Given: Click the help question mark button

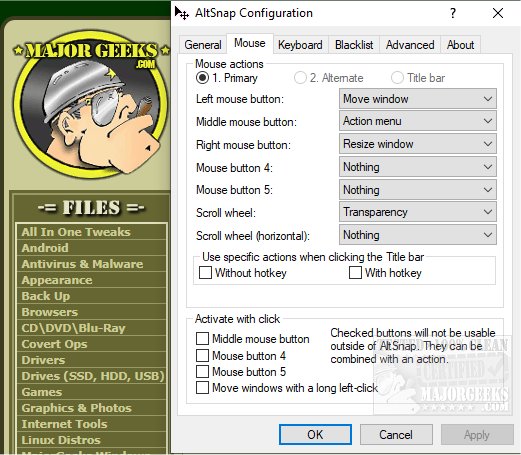Looking at the screenshot, I should pos(453,13).
